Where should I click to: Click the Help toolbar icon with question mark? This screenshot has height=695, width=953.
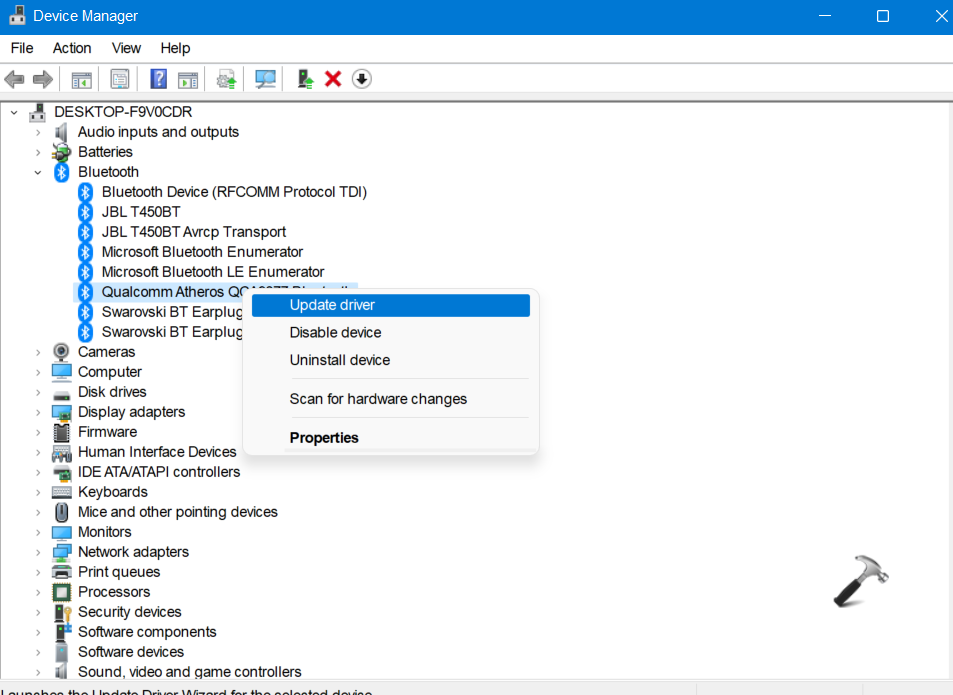click(158, 79)
